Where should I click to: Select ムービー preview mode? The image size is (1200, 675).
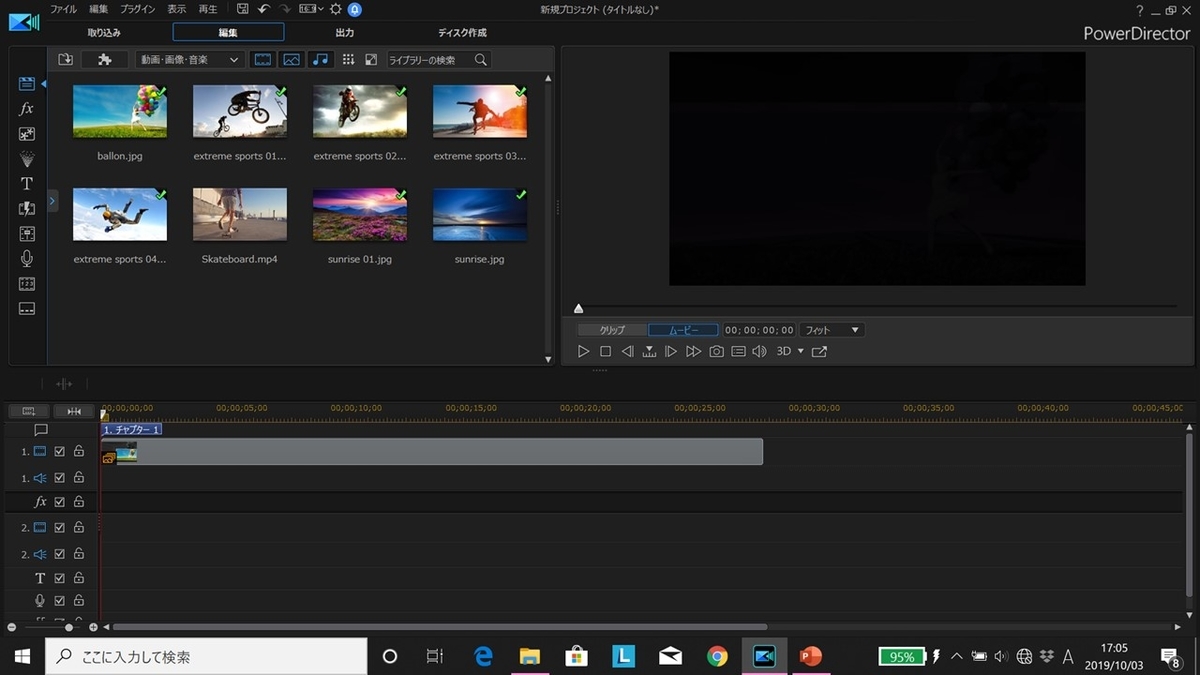click(x=683, y=330)
